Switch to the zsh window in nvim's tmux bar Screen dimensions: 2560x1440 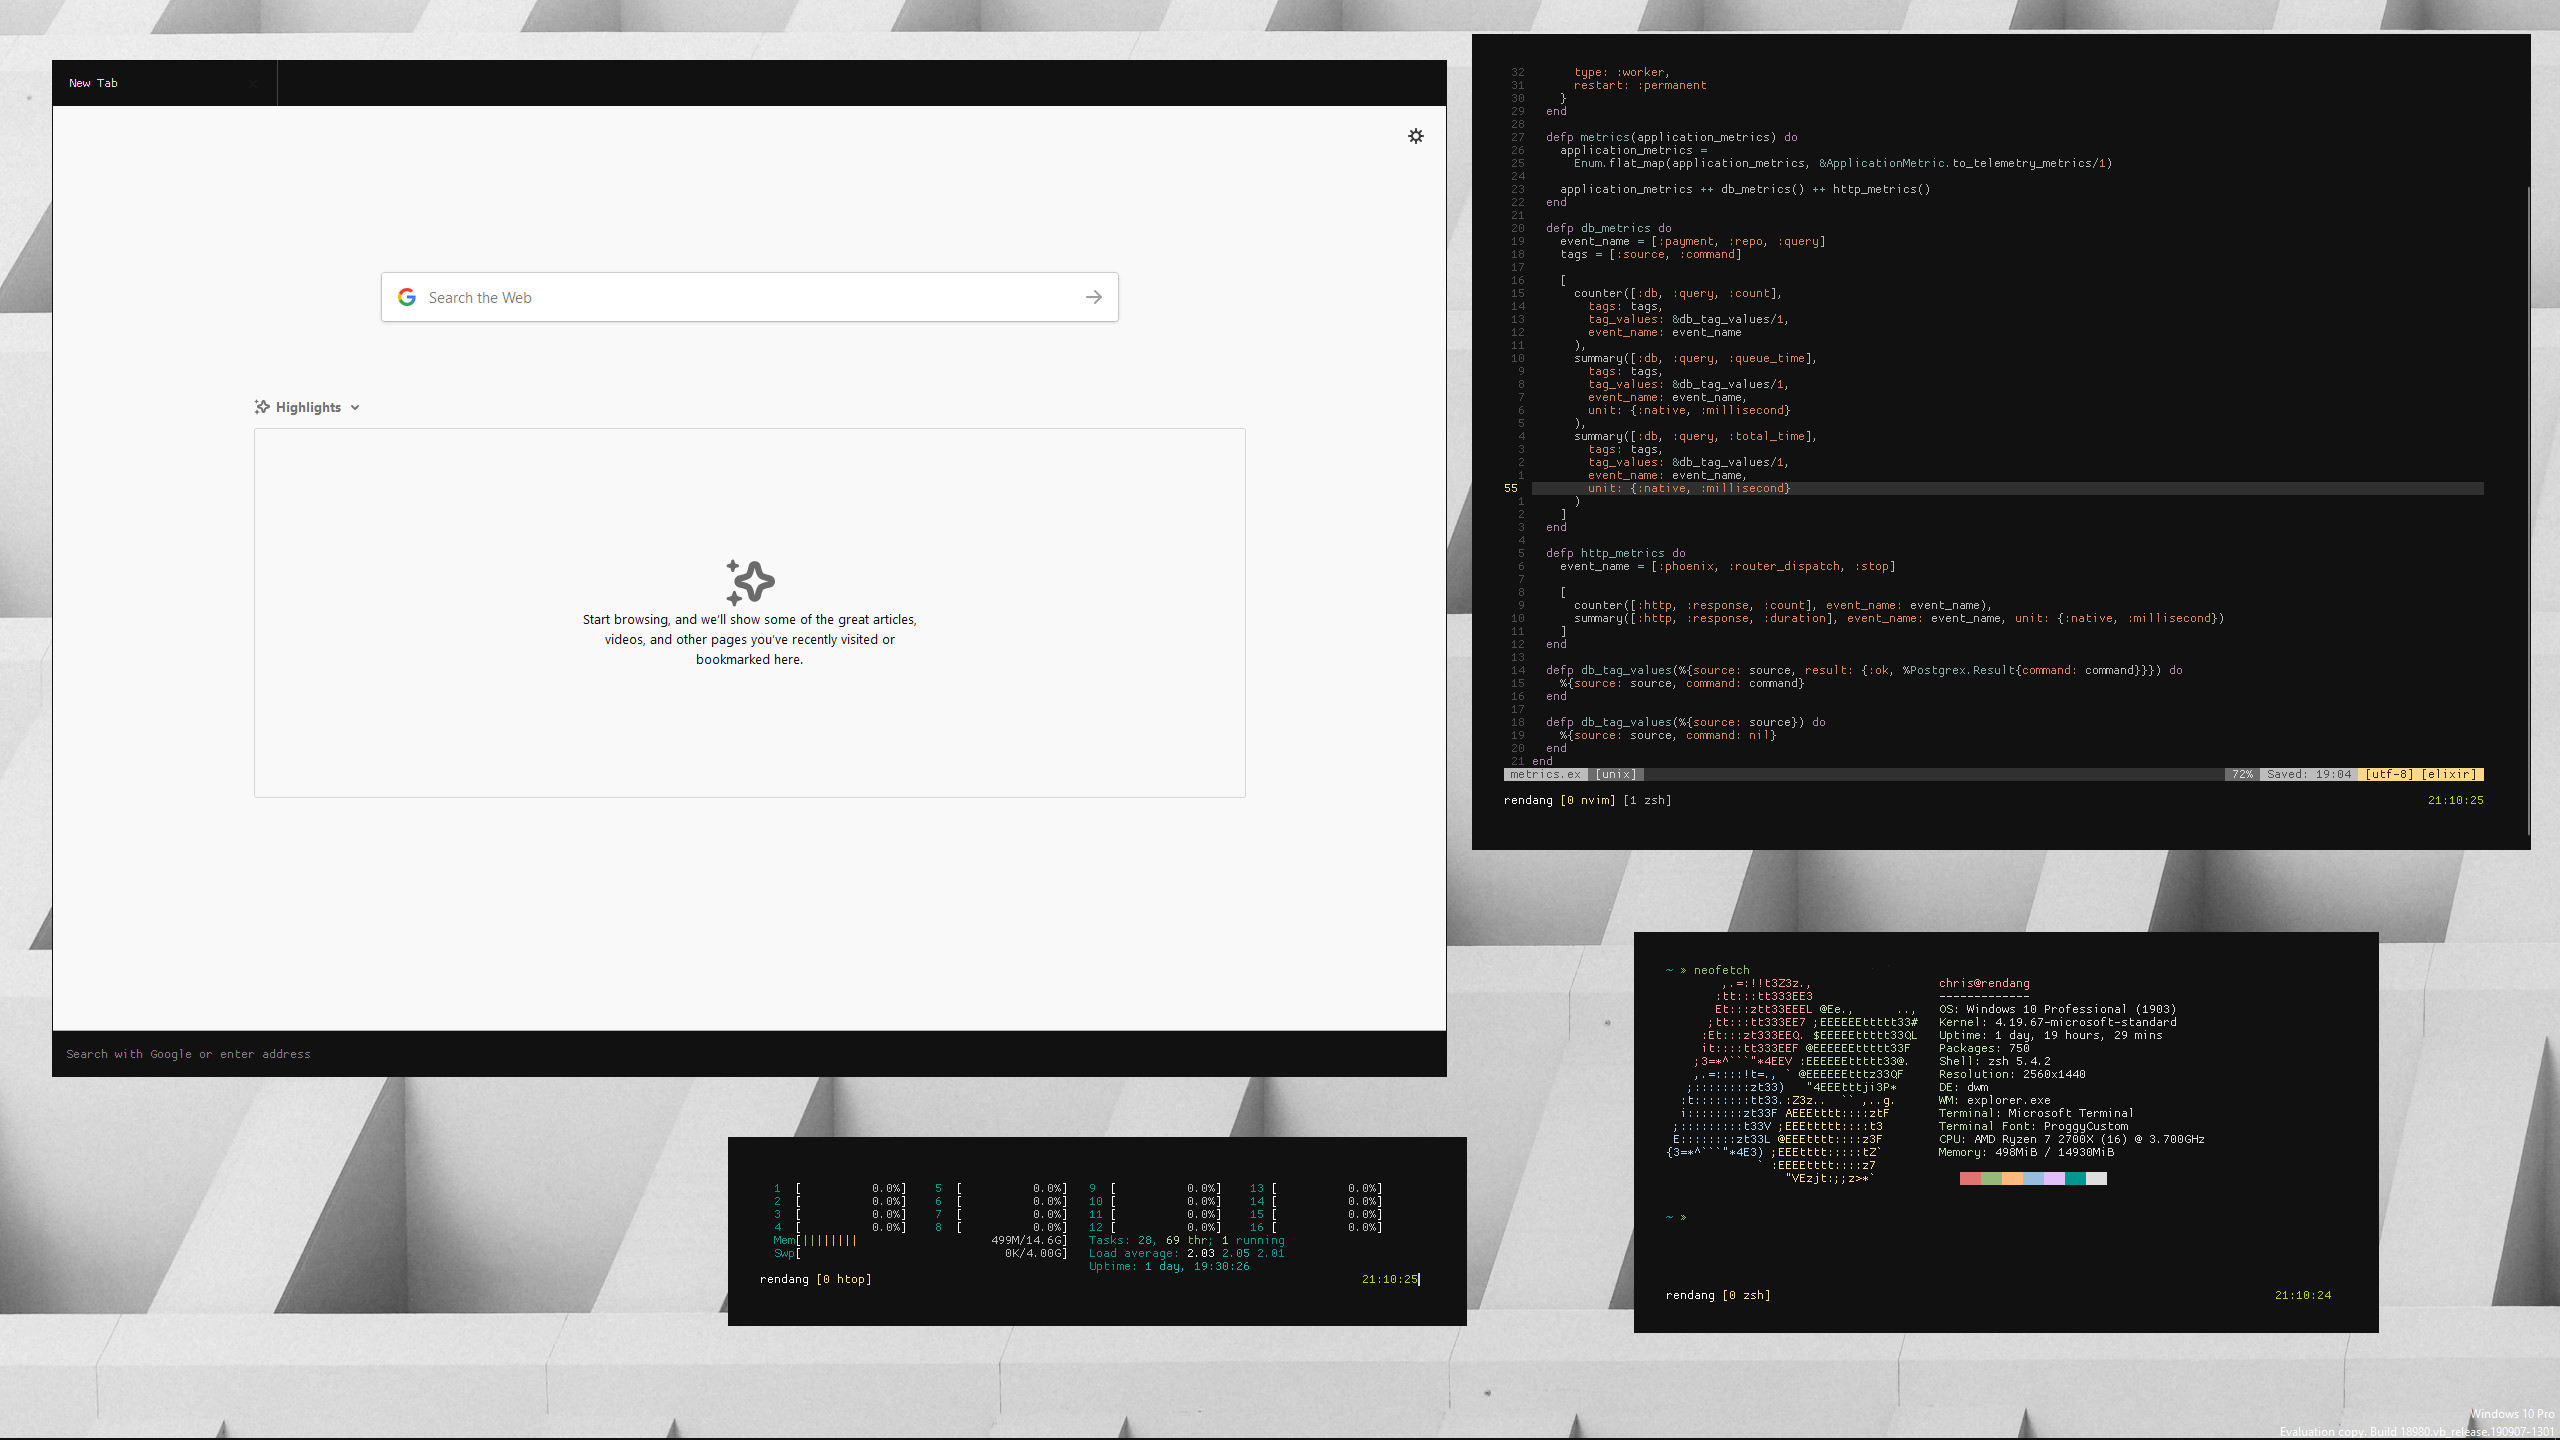coord(1648,800)
